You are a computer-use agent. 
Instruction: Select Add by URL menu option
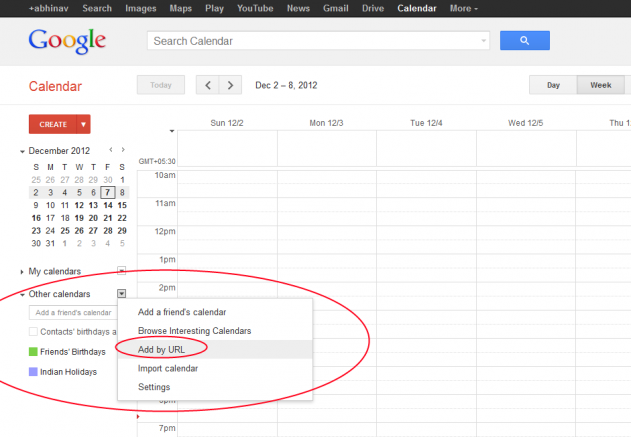coord(161,349)
